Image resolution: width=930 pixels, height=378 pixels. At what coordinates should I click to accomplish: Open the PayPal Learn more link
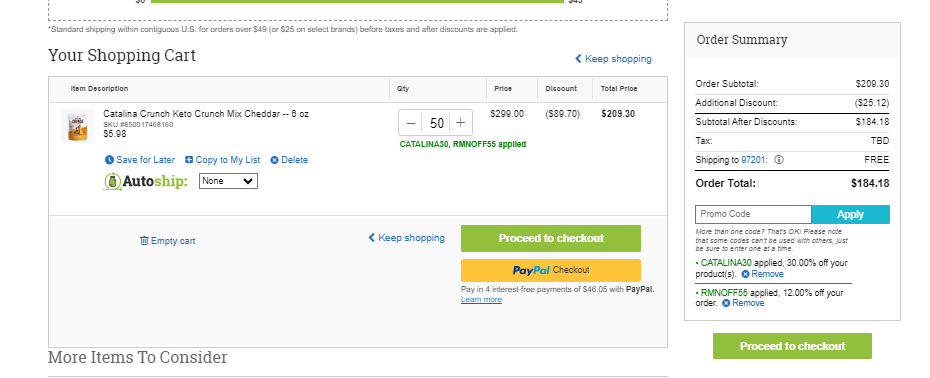pos(481,300)
